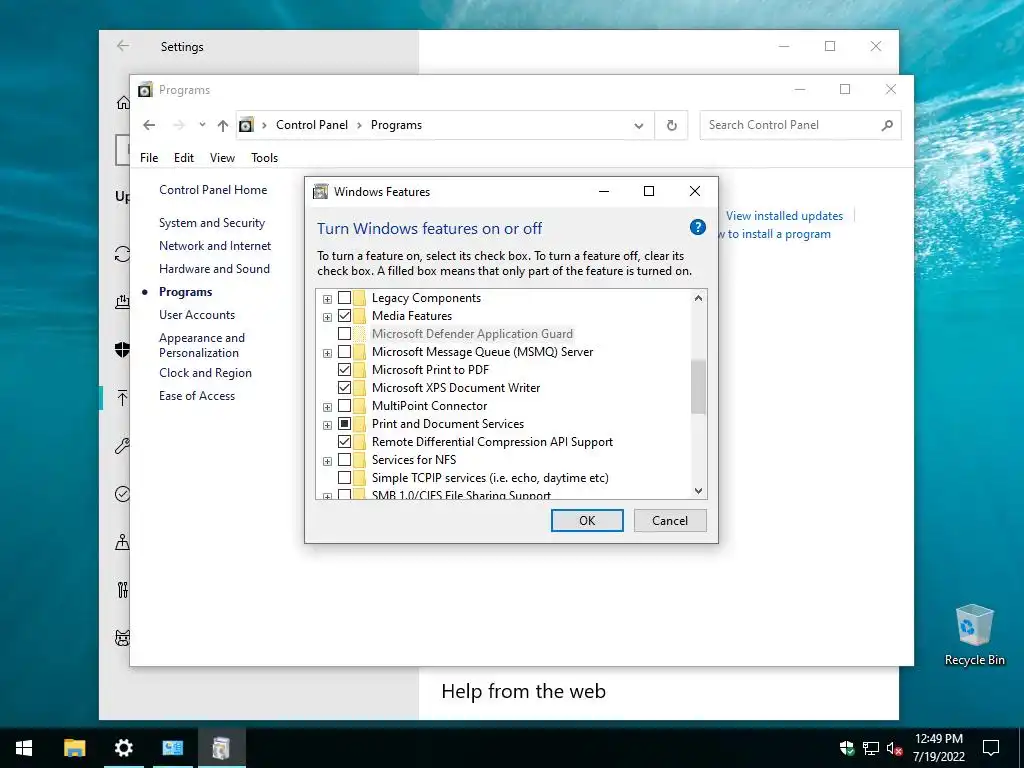Click the features list scroll up arrow
1024x768 pixels.
tap(698, 298)
